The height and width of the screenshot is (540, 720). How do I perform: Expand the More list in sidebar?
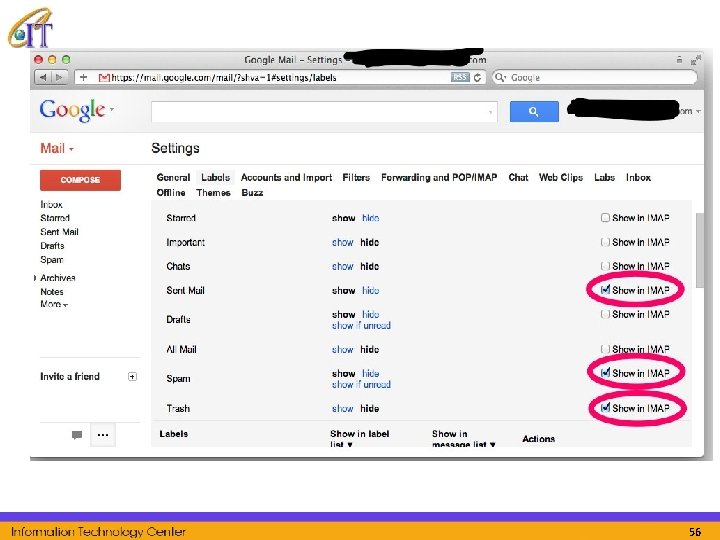point(54,304)
